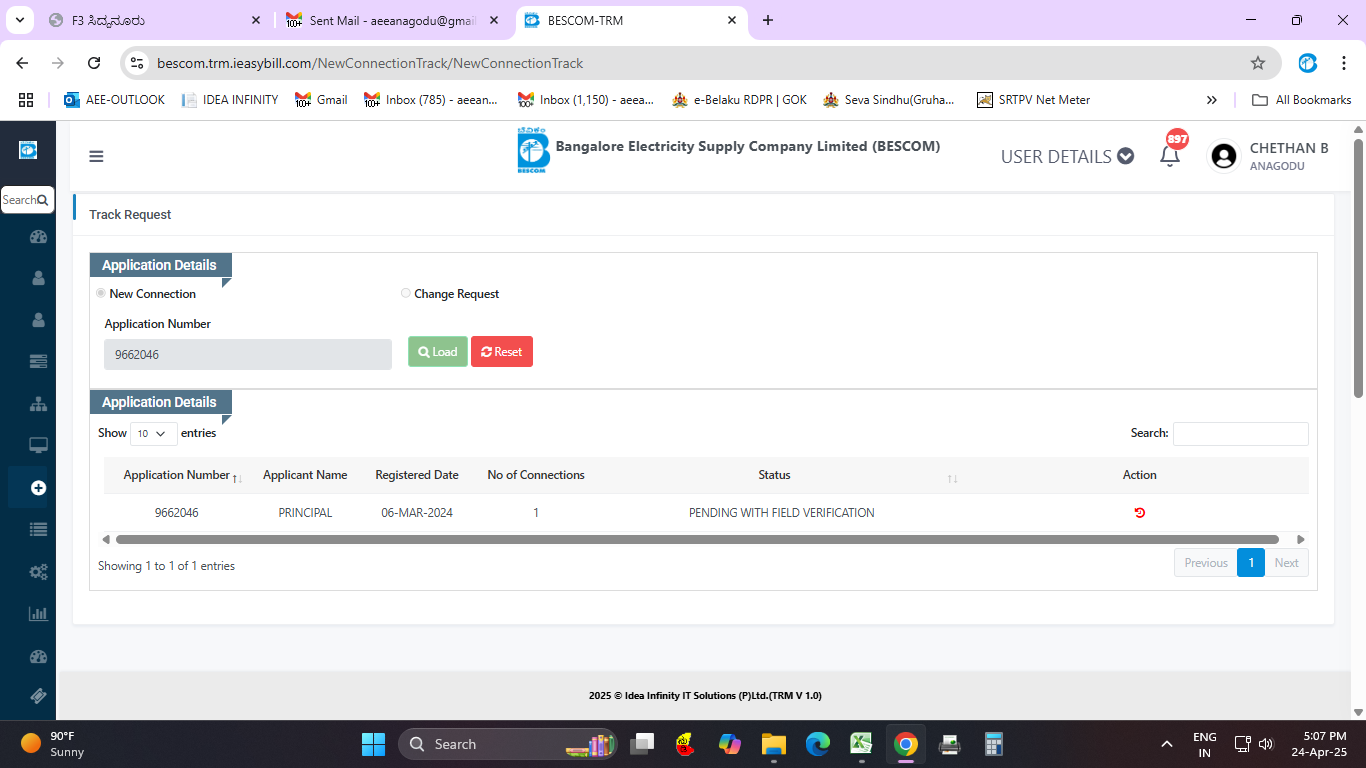Click the gauge icon just above the ticket icon

tap(39, 657)
